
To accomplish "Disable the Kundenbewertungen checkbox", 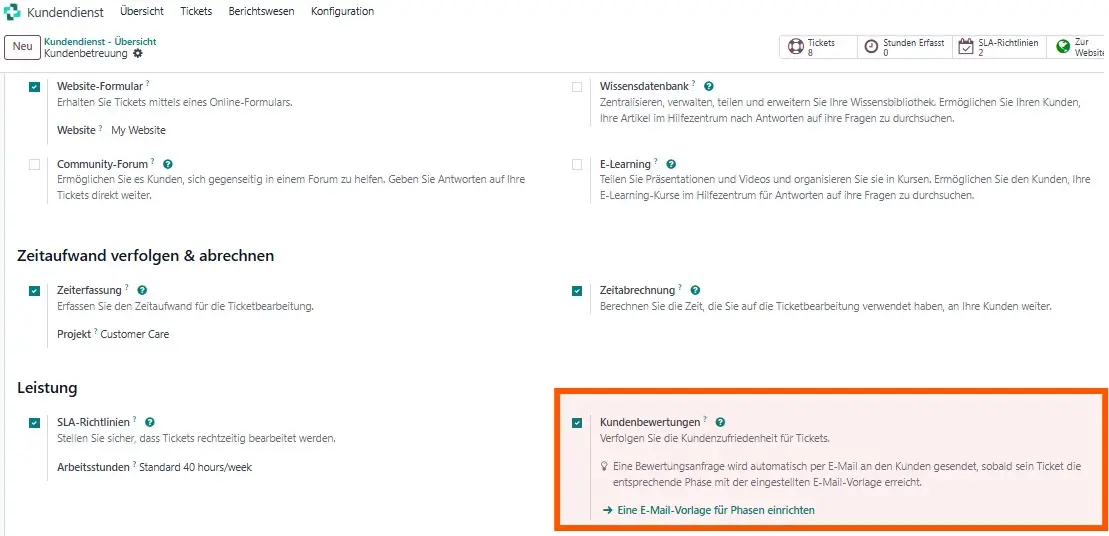I will coord(577,423).
